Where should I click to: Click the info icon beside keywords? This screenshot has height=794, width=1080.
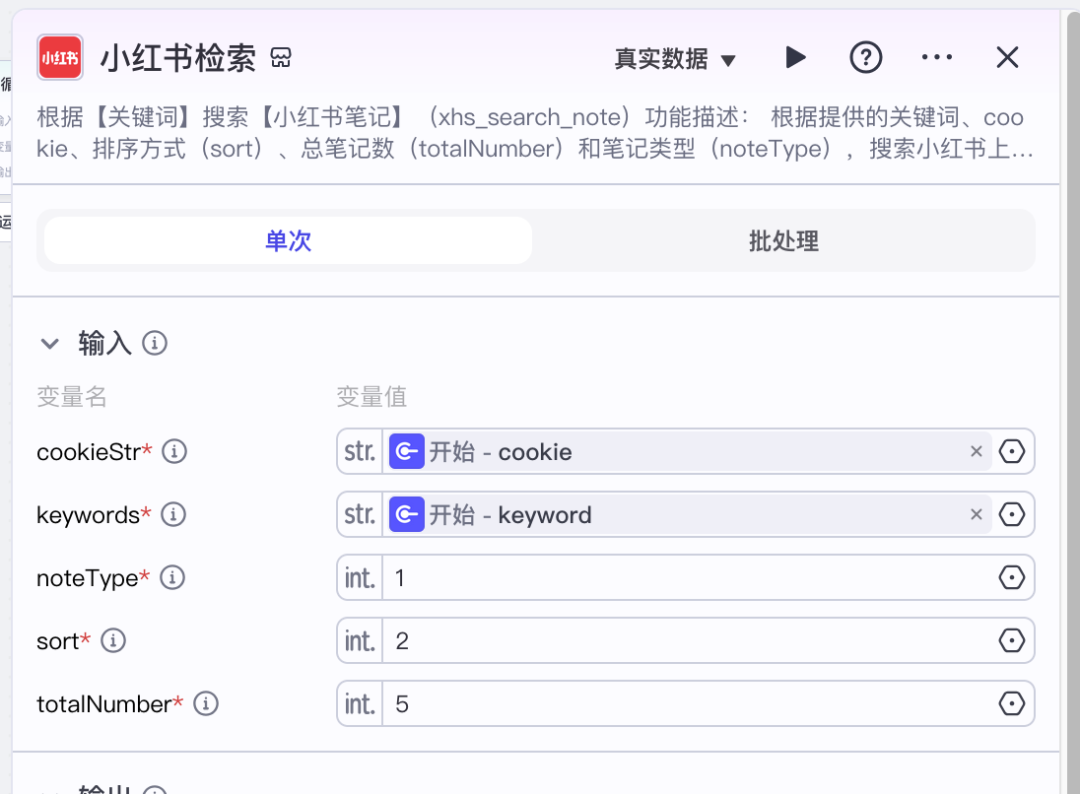coord(174,515)
